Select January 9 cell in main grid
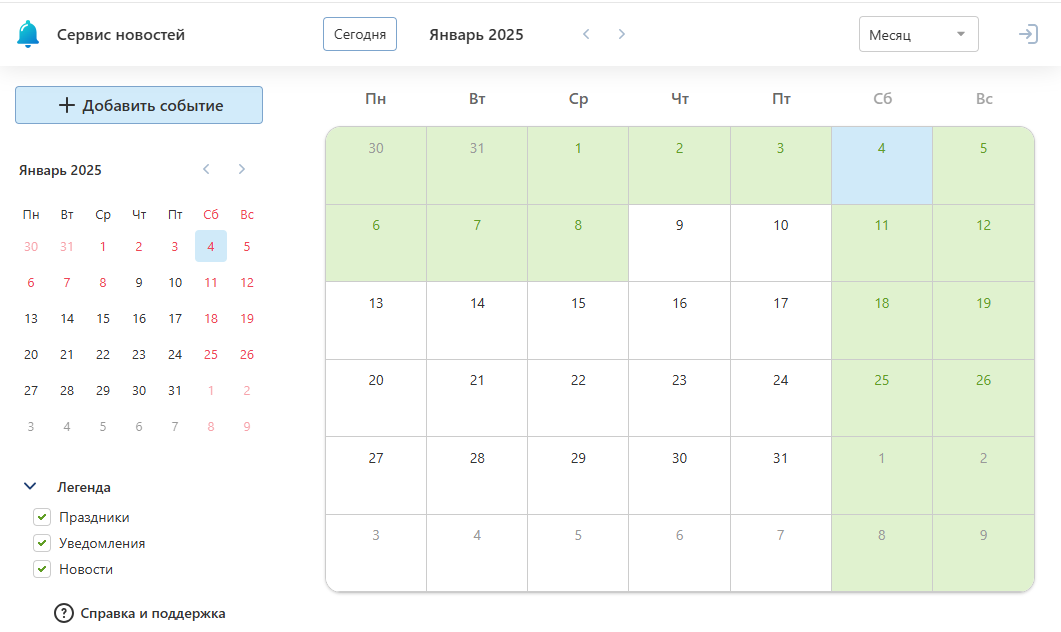The image size is (1061, 632). 679,243
